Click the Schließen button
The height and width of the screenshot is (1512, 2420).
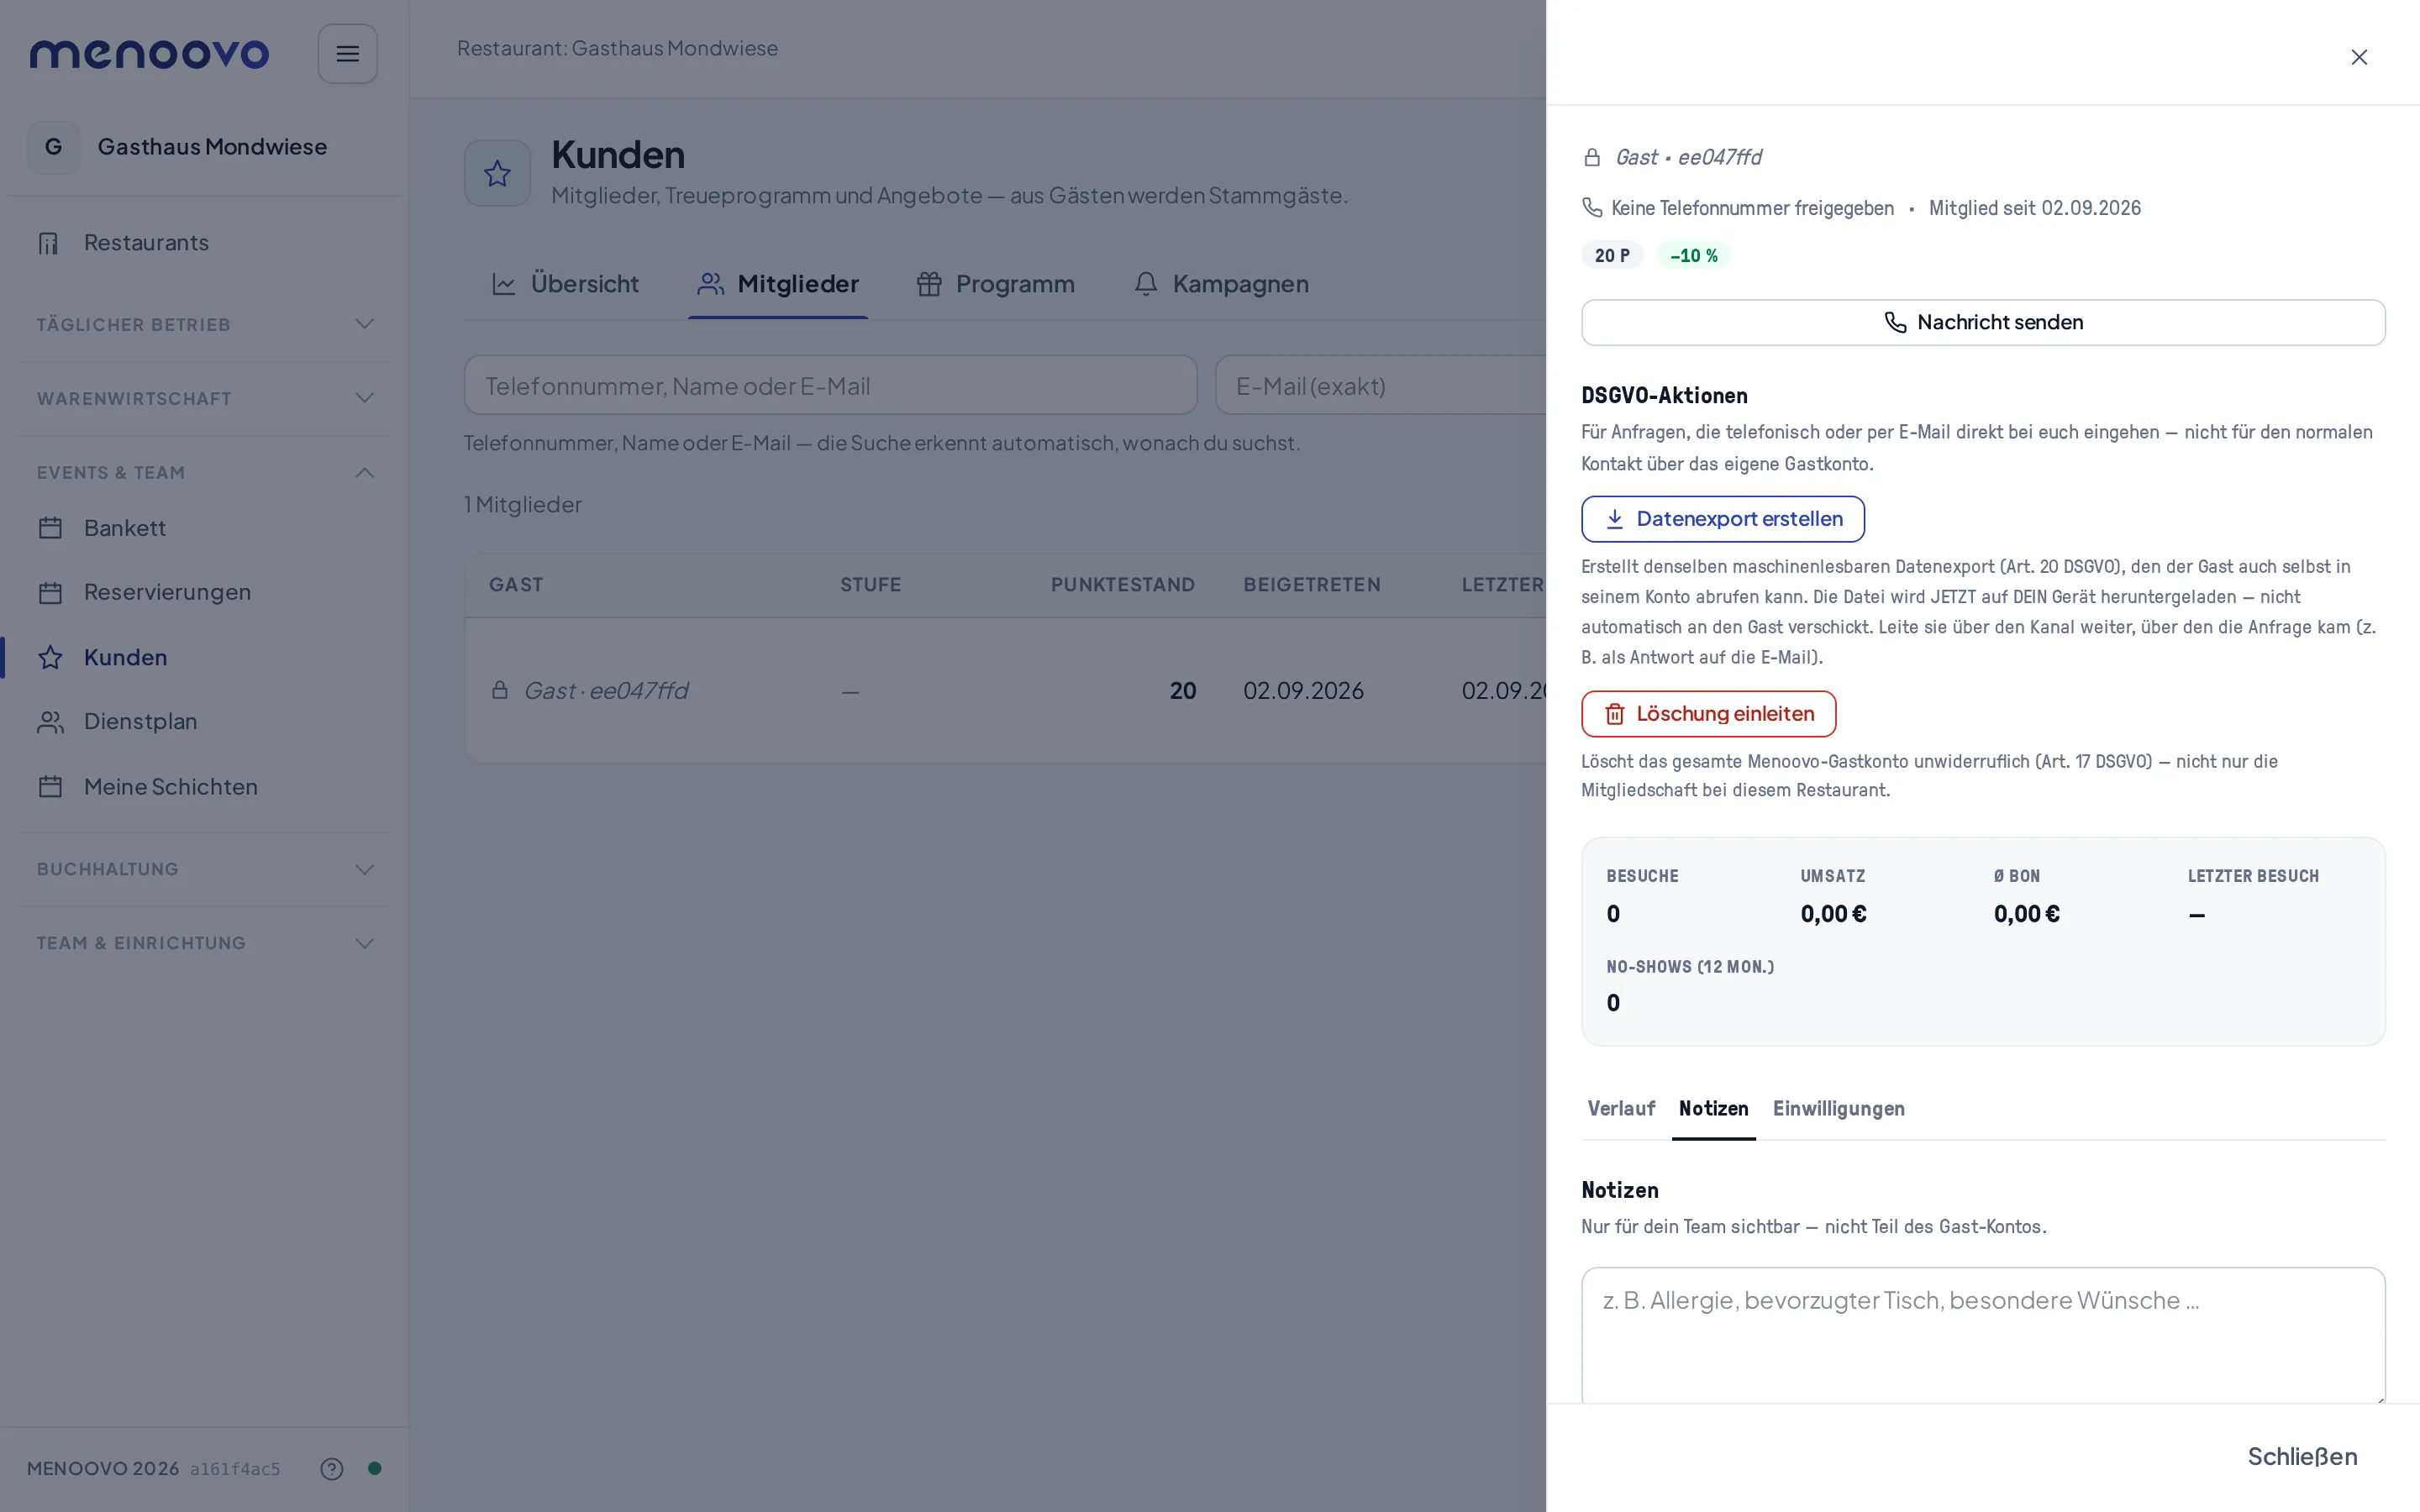click(2302, 1456)
